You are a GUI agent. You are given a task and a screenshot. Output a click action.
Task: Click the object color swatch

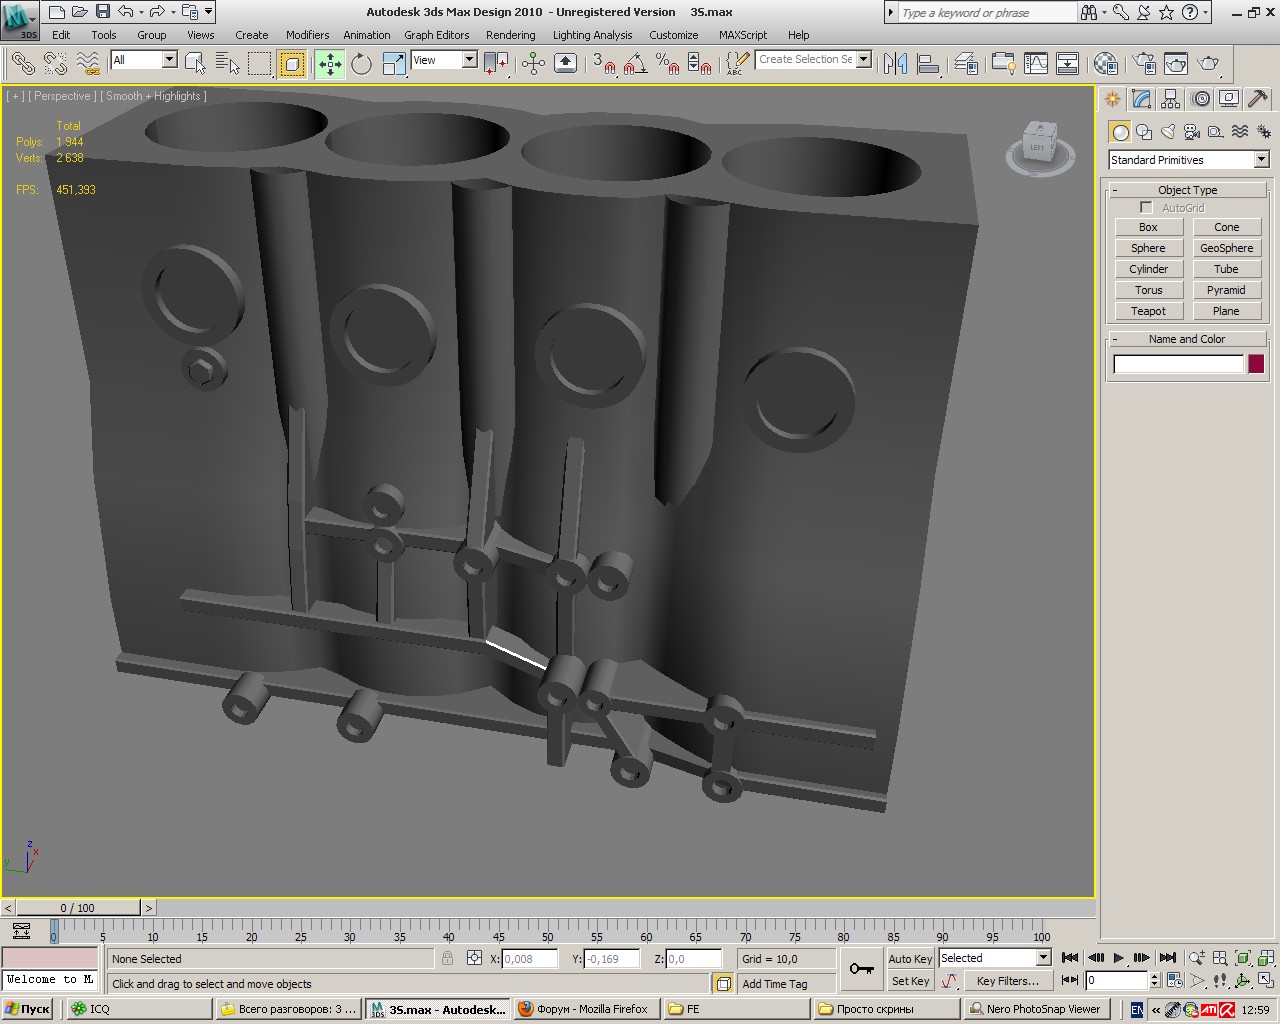click(x=1256, y=364)
